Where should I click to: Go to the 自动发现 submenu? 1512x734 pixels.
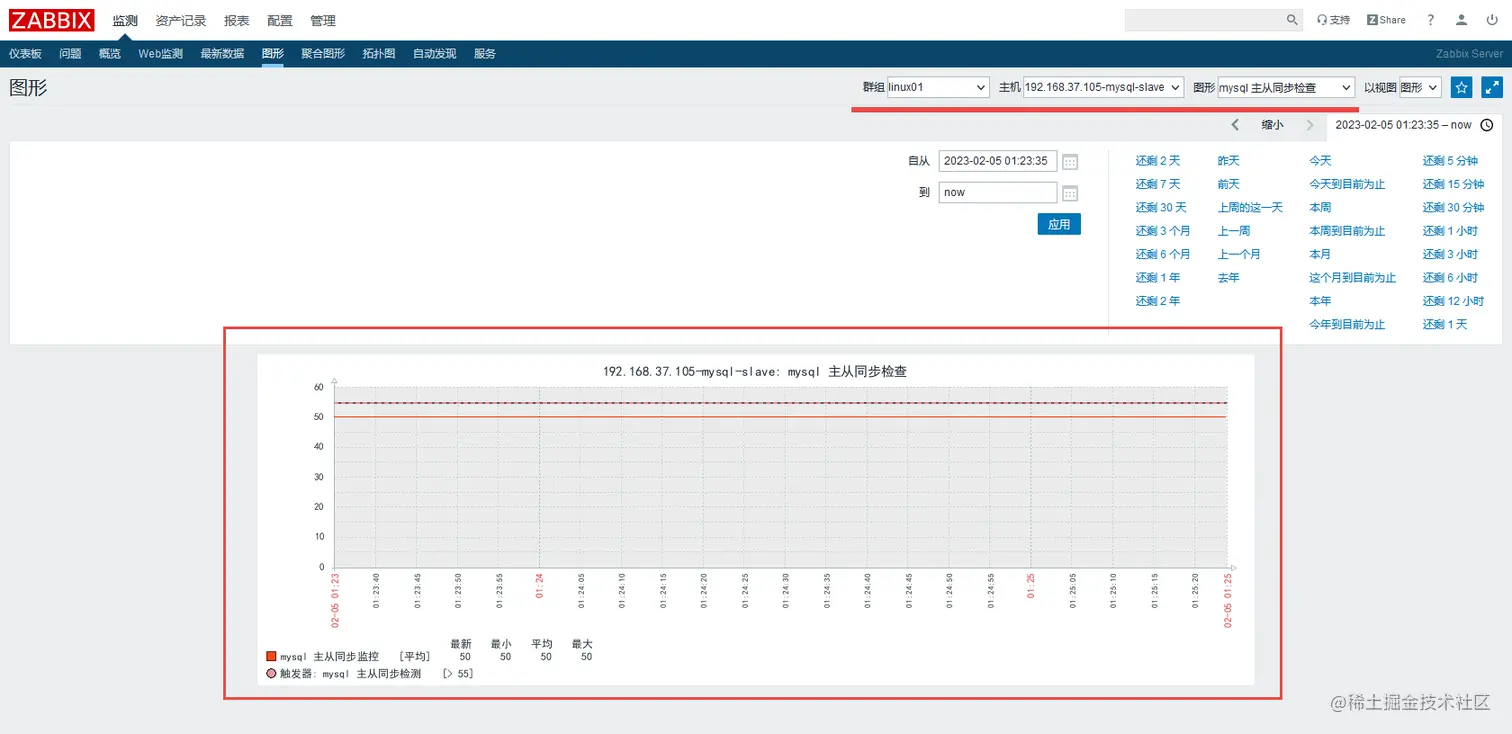coord(435,54)
